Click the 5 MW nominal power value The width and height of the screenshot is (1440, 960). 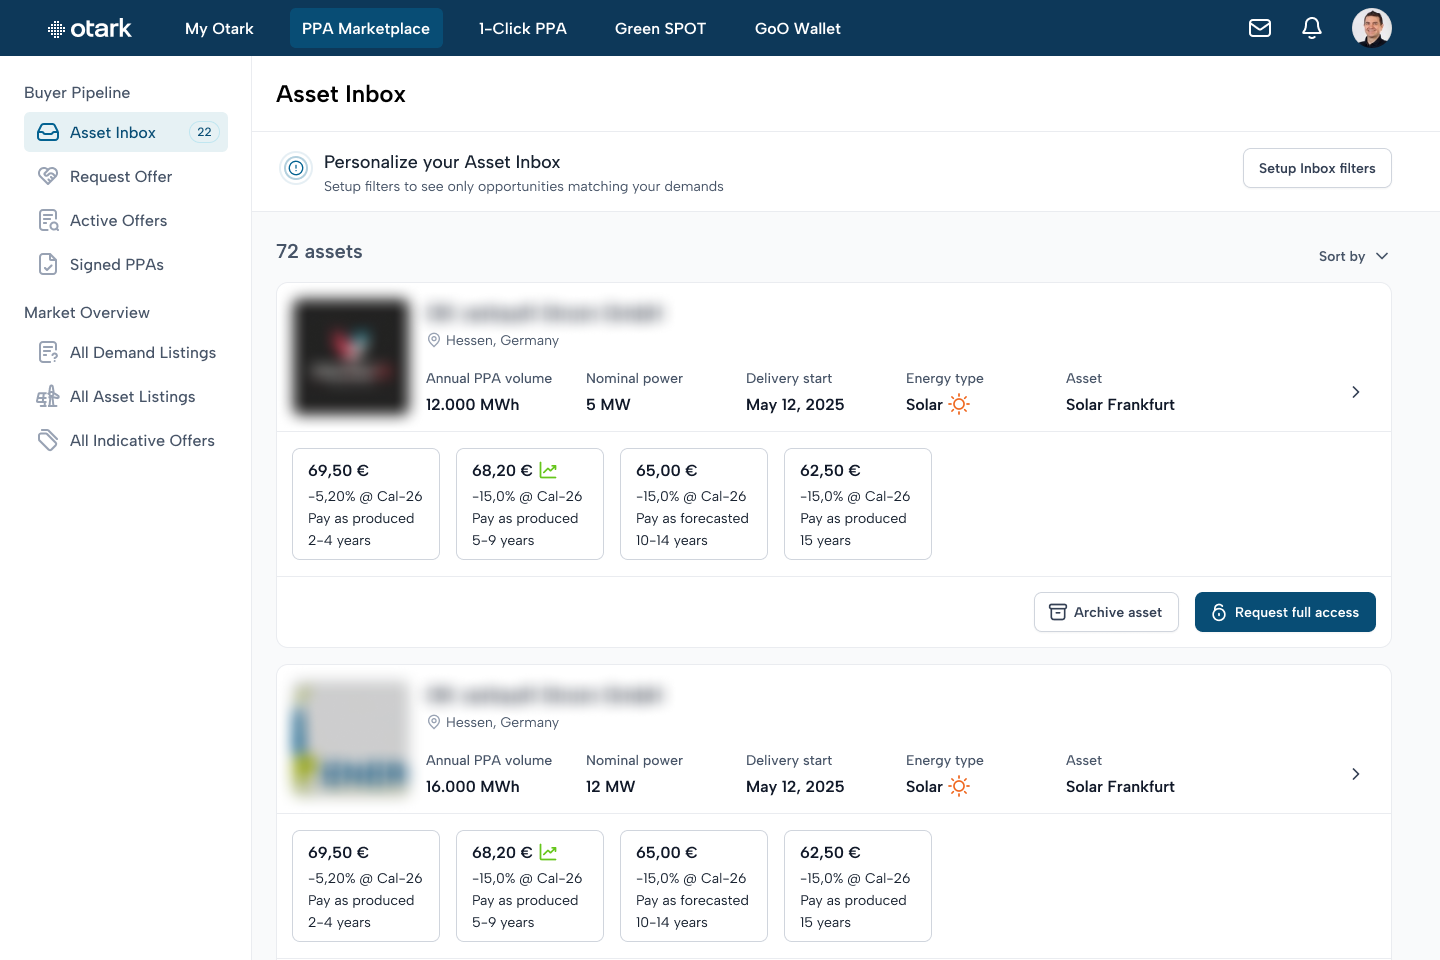(608, 405)
